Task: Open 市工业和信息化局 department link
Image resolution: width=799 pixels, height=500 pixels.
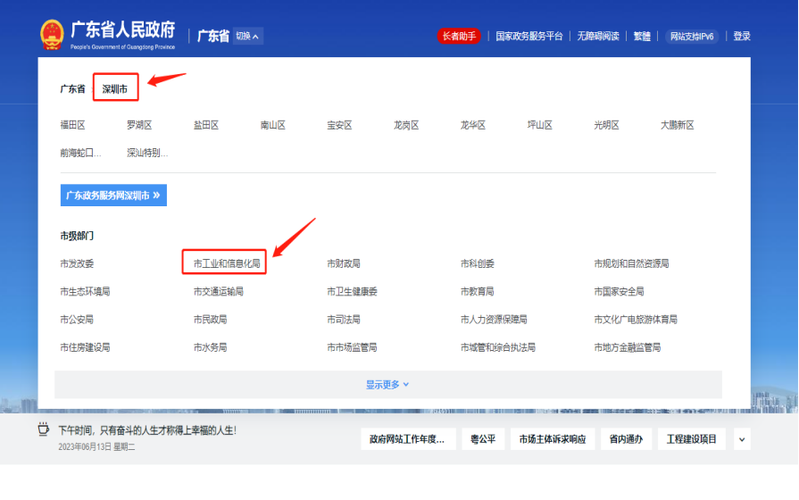Action: pyautogui.click(x=227, y=264)
